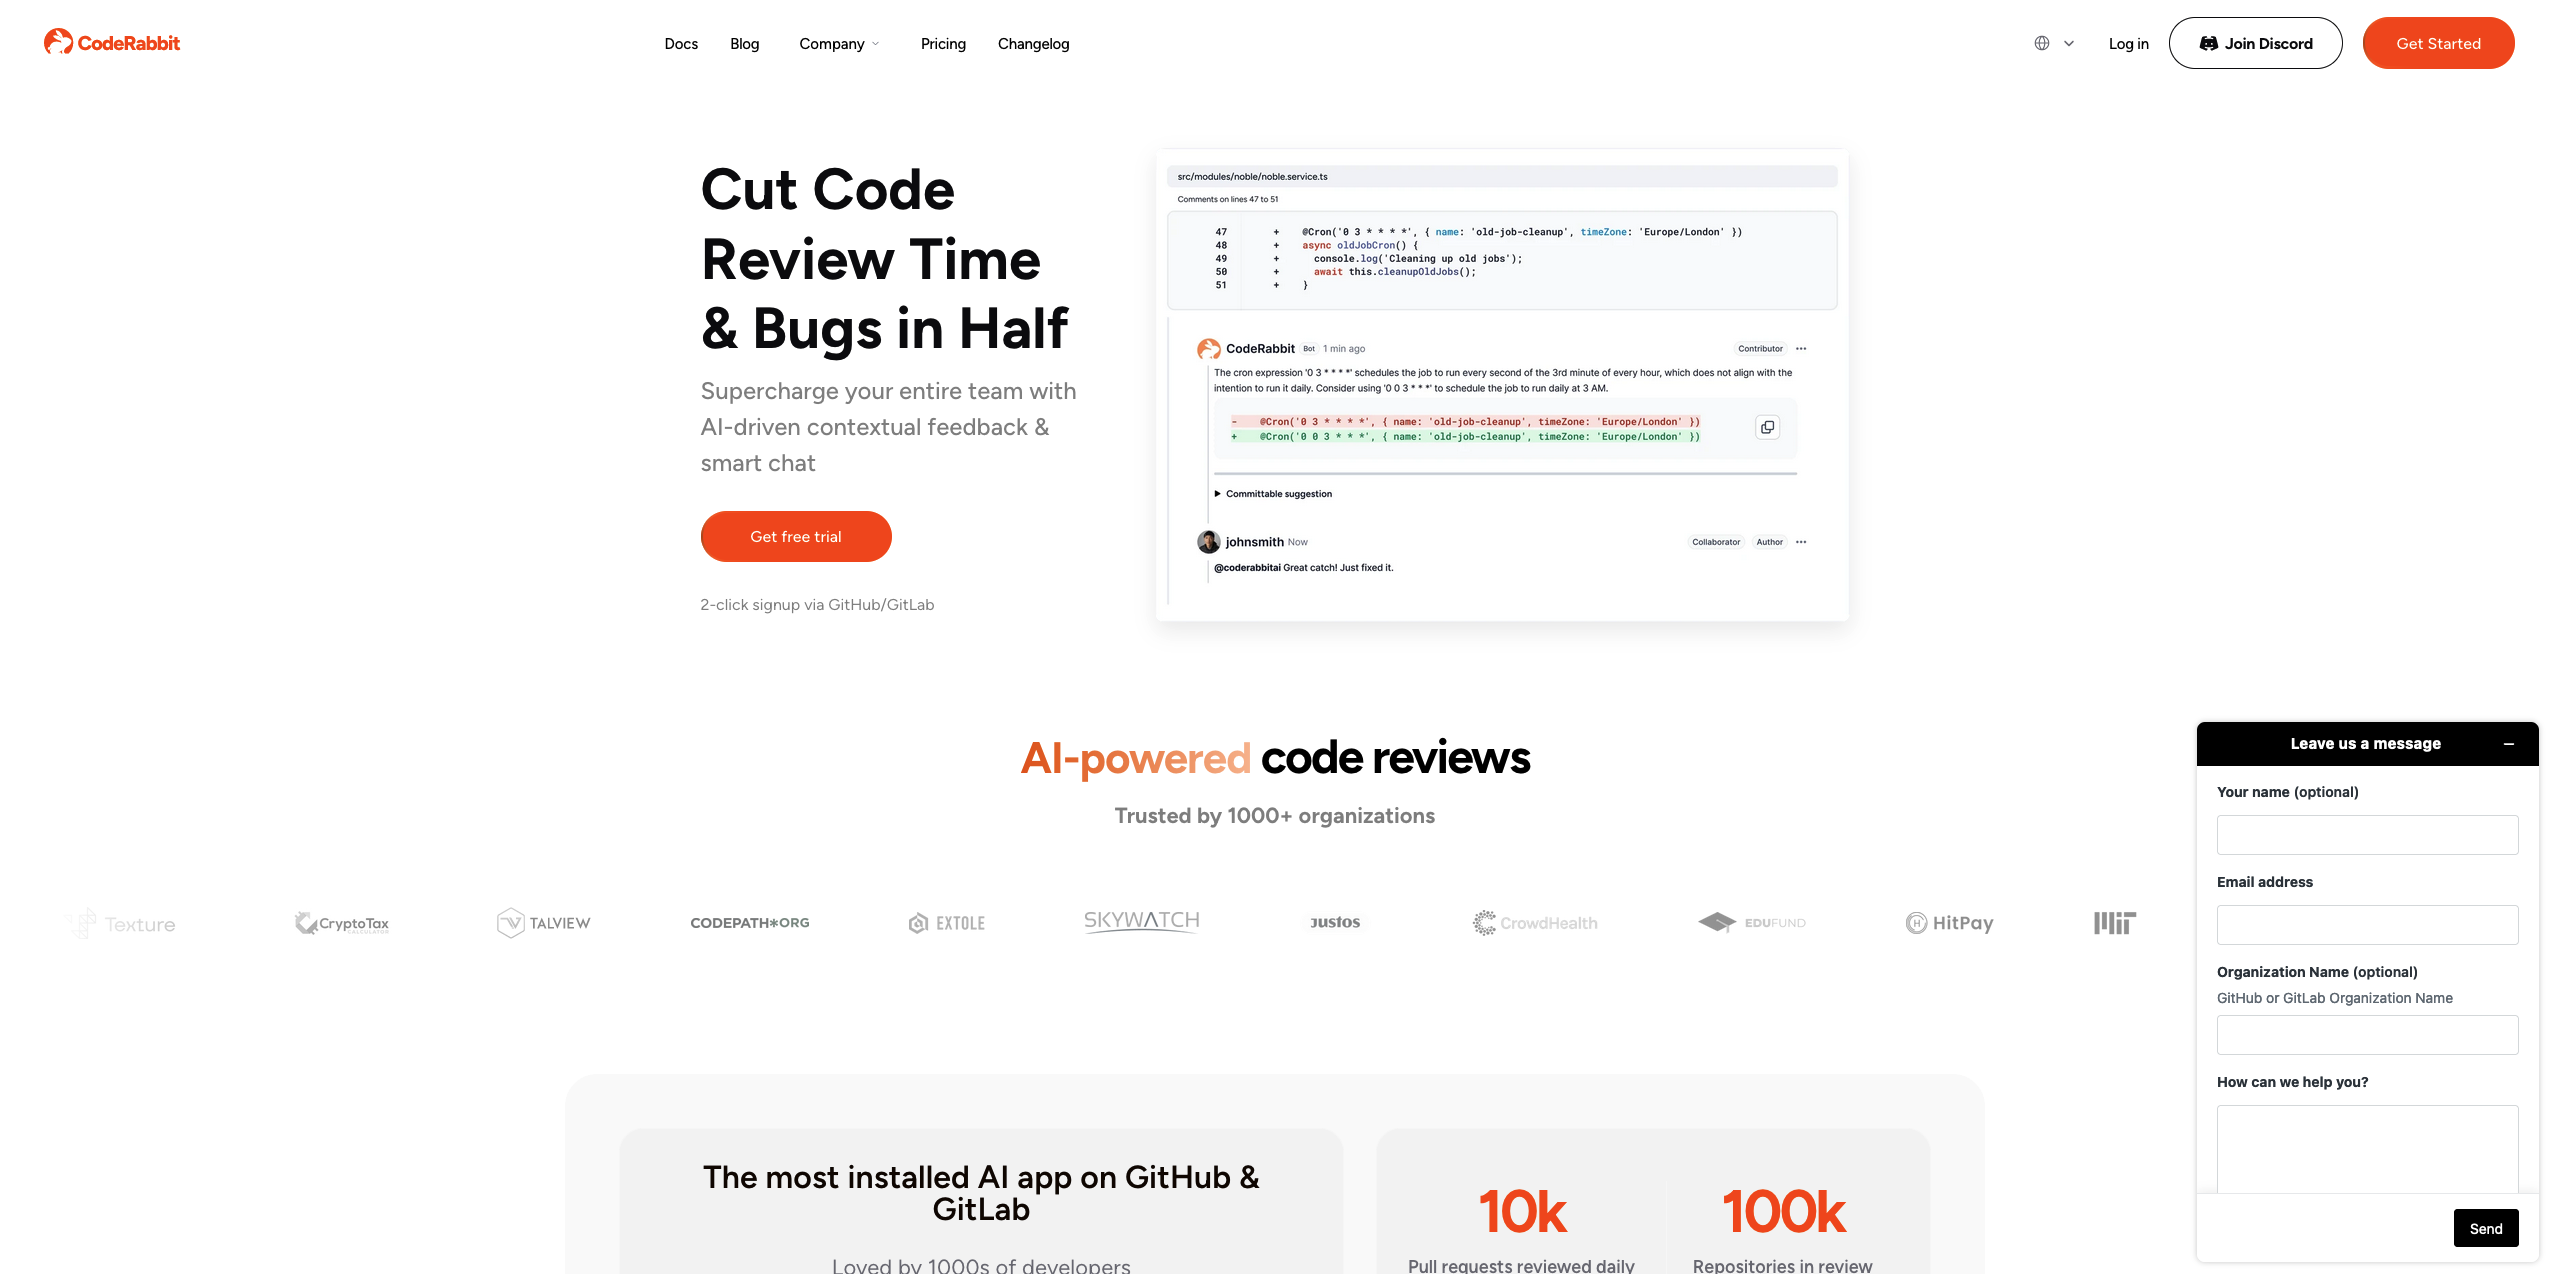
Task: Expand the language/region selector dropdown
Action: (2054, 42)
